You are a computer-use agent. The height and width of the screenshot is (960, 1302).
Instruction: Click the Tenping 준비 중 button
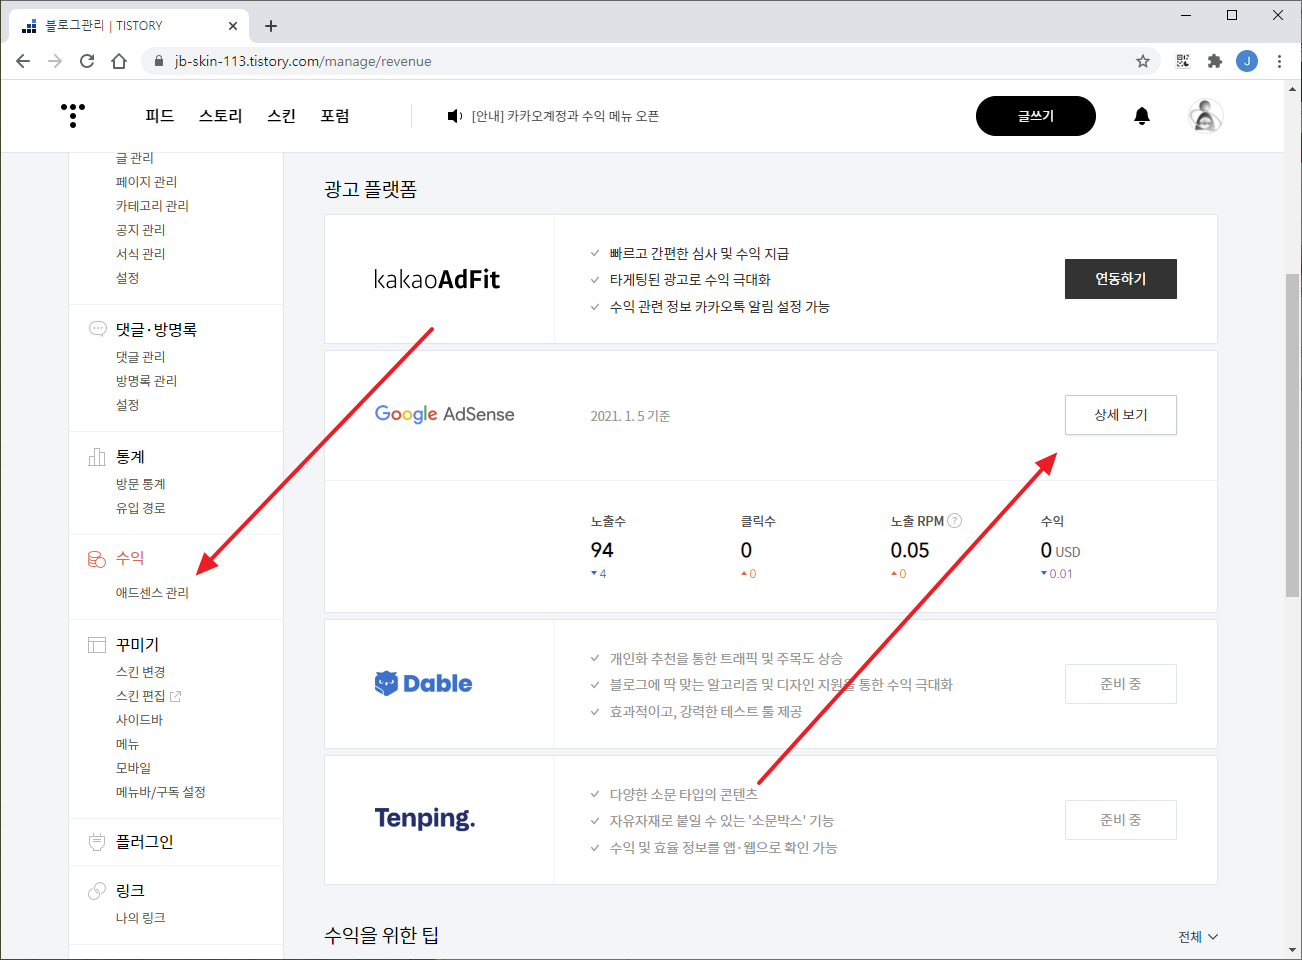[1121, 820]
